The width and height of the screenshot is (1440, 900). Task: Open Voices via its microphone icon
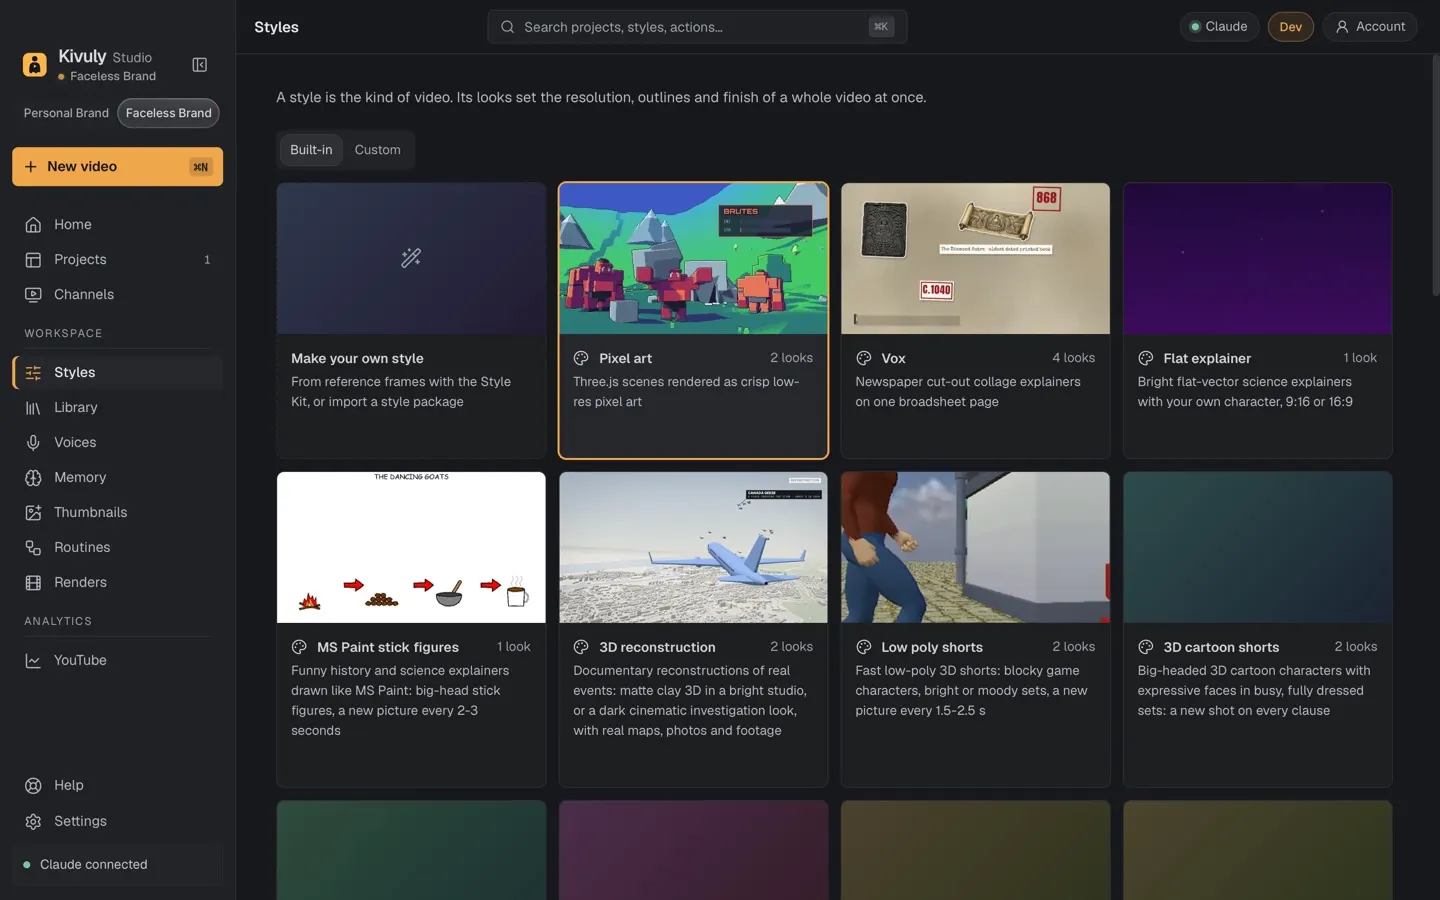[33, 443]
